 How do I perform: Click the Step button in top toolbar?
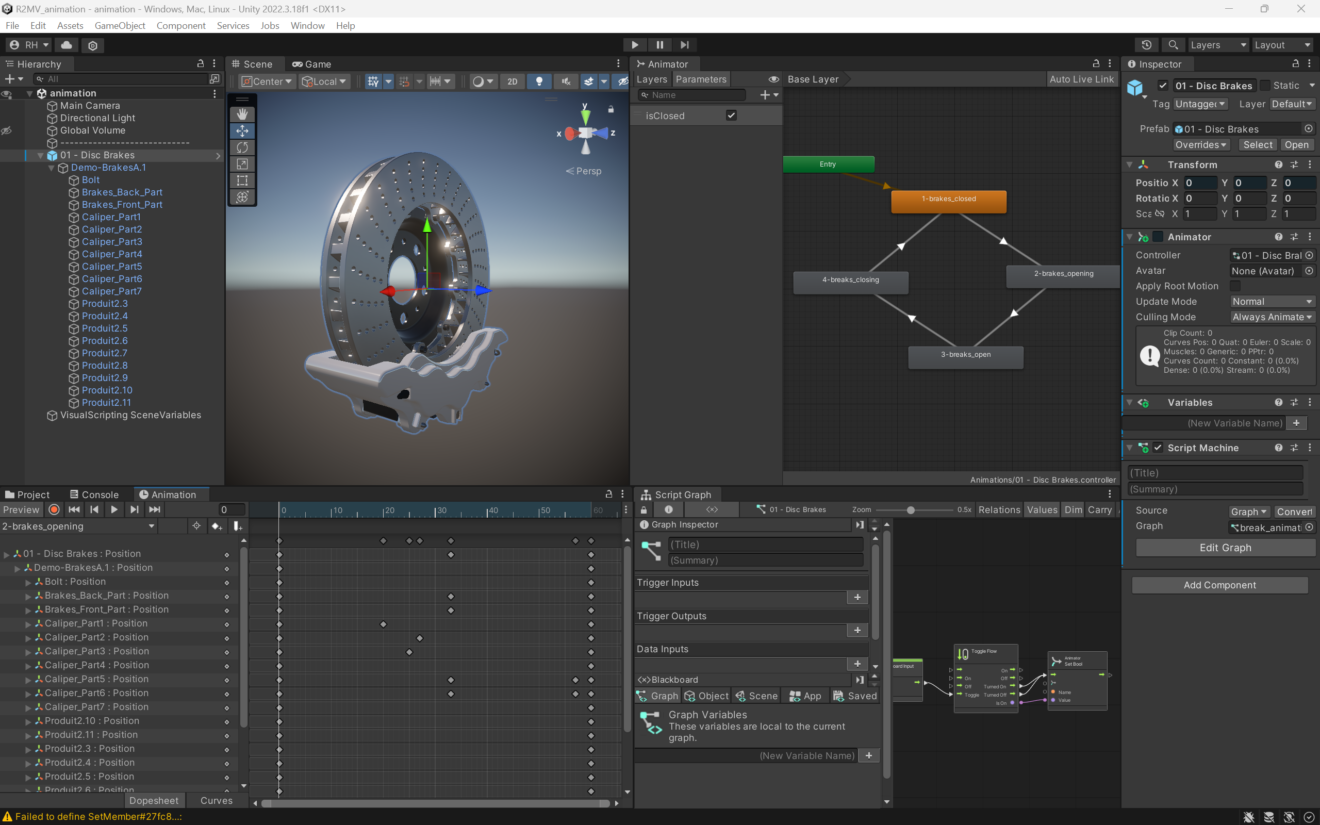pyautogui.click(x=685, y=45)
